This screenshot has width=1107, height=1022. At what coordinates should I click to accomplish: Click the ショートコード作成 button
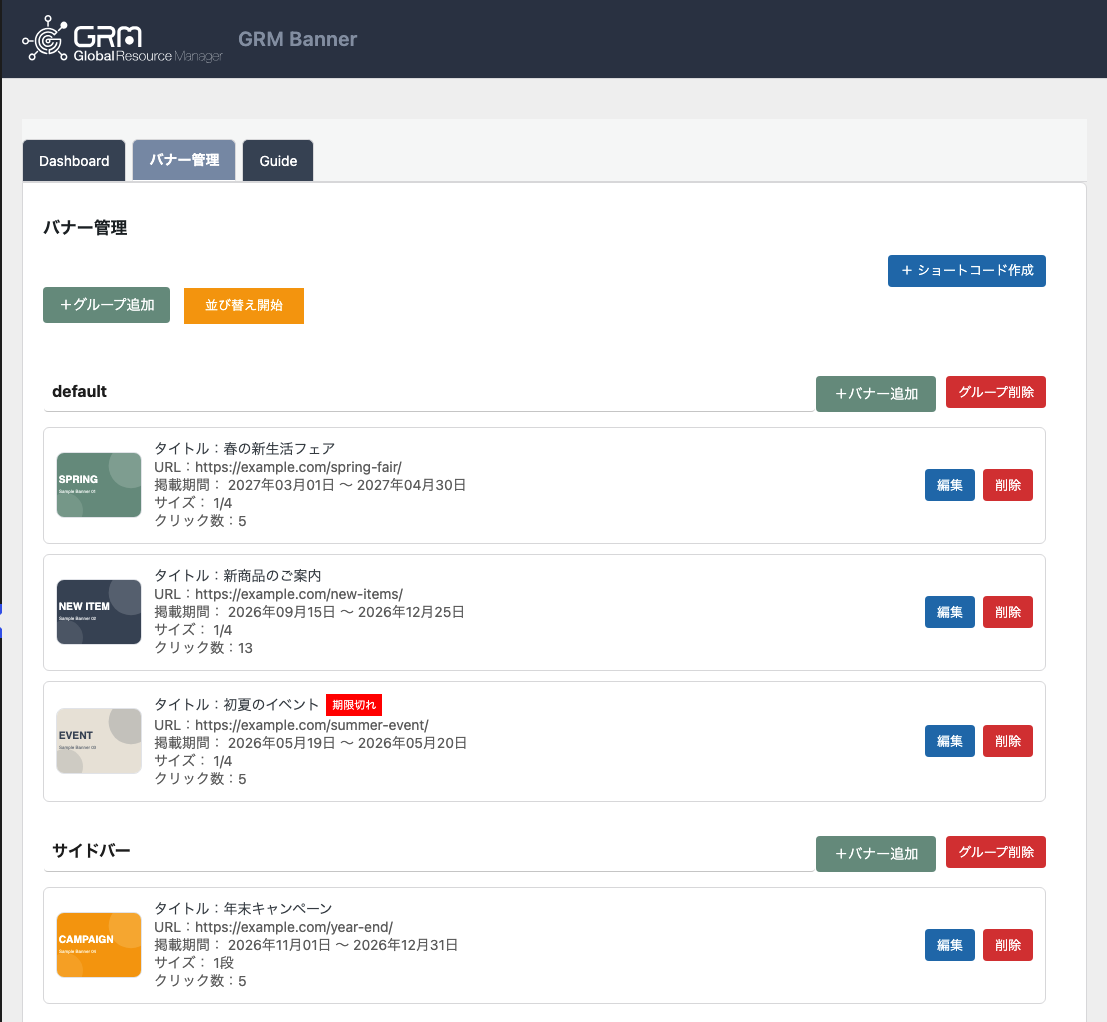(x=967, y=271)
